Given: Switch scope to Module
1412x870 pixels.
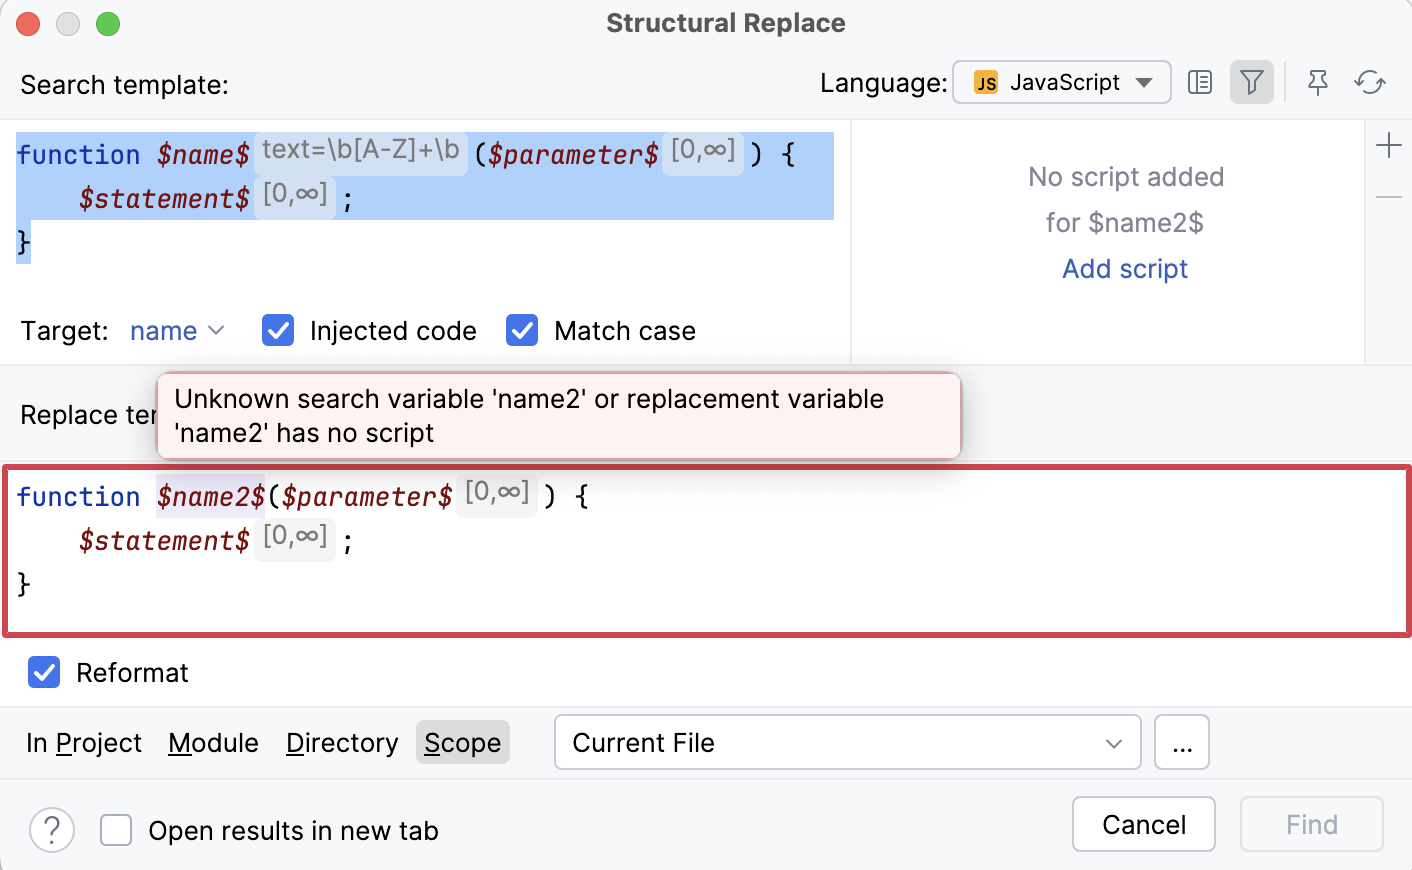Looking at the screenshot, I should click(x=213, y=742).
